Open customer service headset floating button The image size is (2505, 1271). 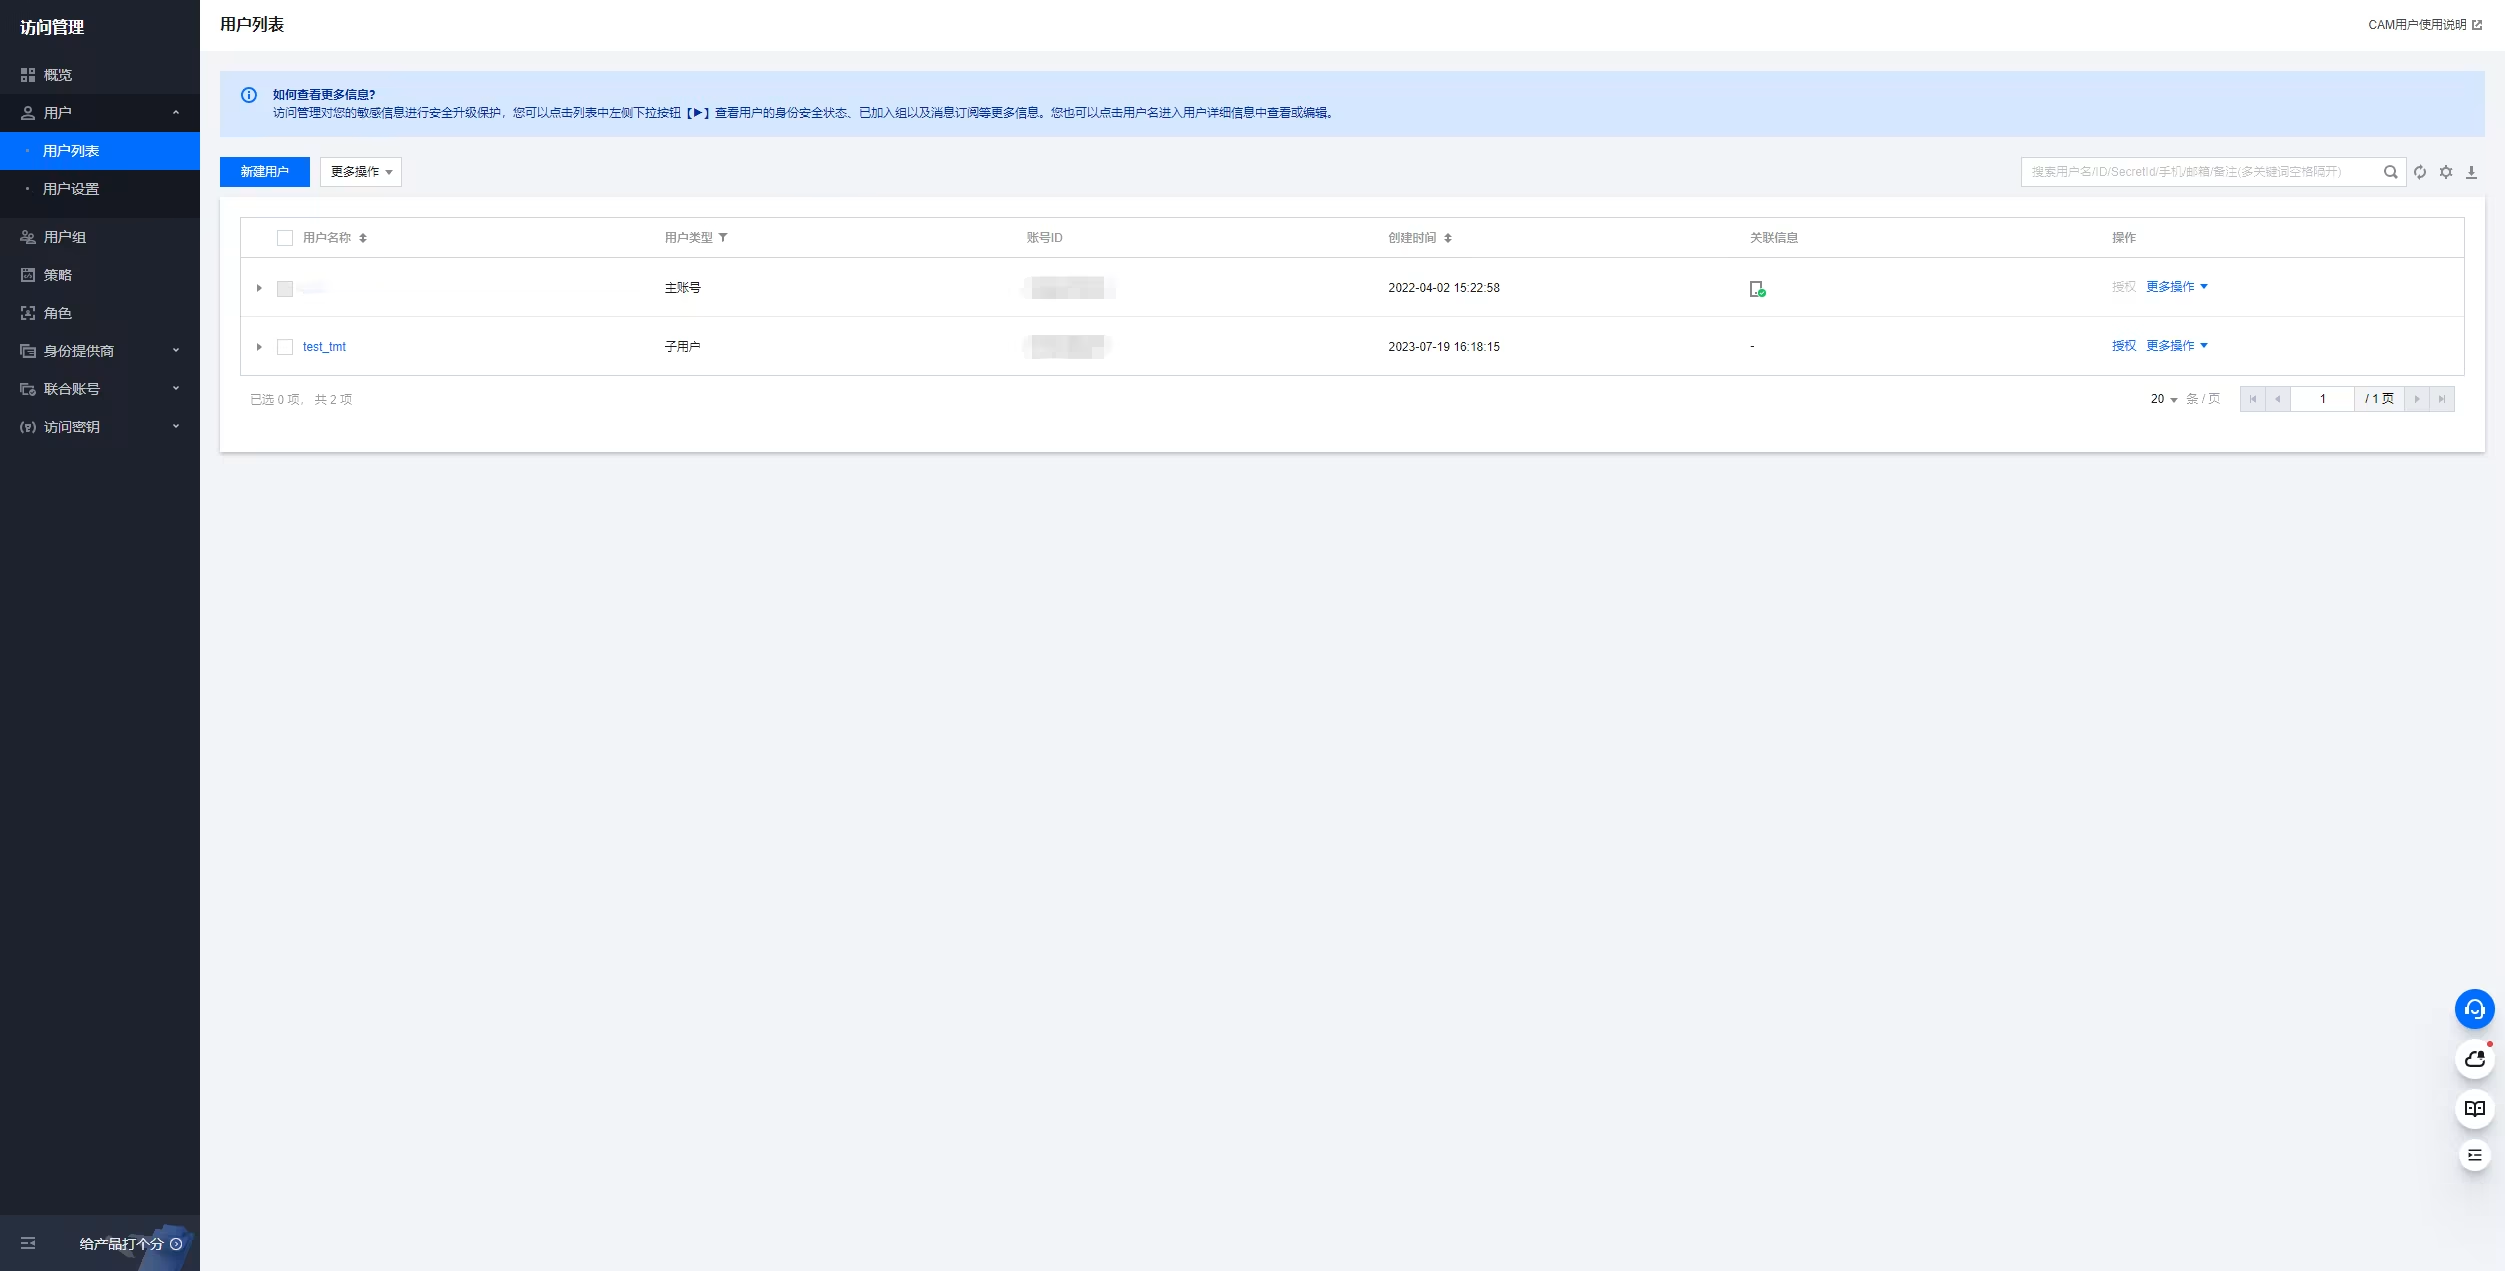2474,1009
